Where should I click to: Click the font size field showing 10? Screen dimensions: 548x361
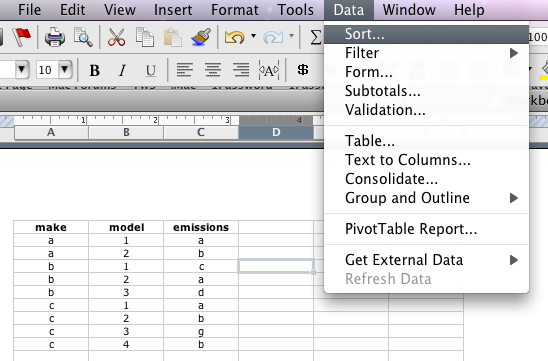[x=47, y=70]
